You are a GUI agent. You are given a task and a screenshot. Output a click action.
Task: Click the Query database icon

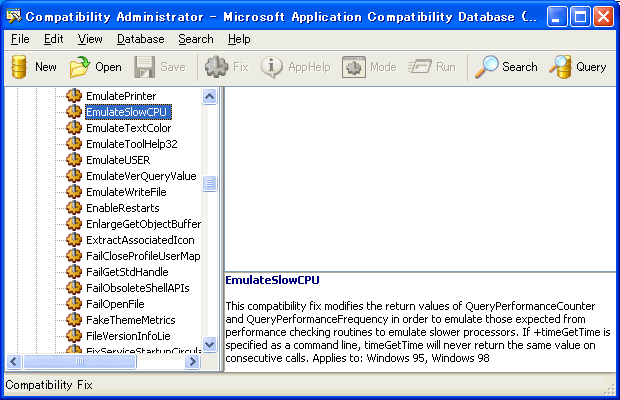[561, 67]
